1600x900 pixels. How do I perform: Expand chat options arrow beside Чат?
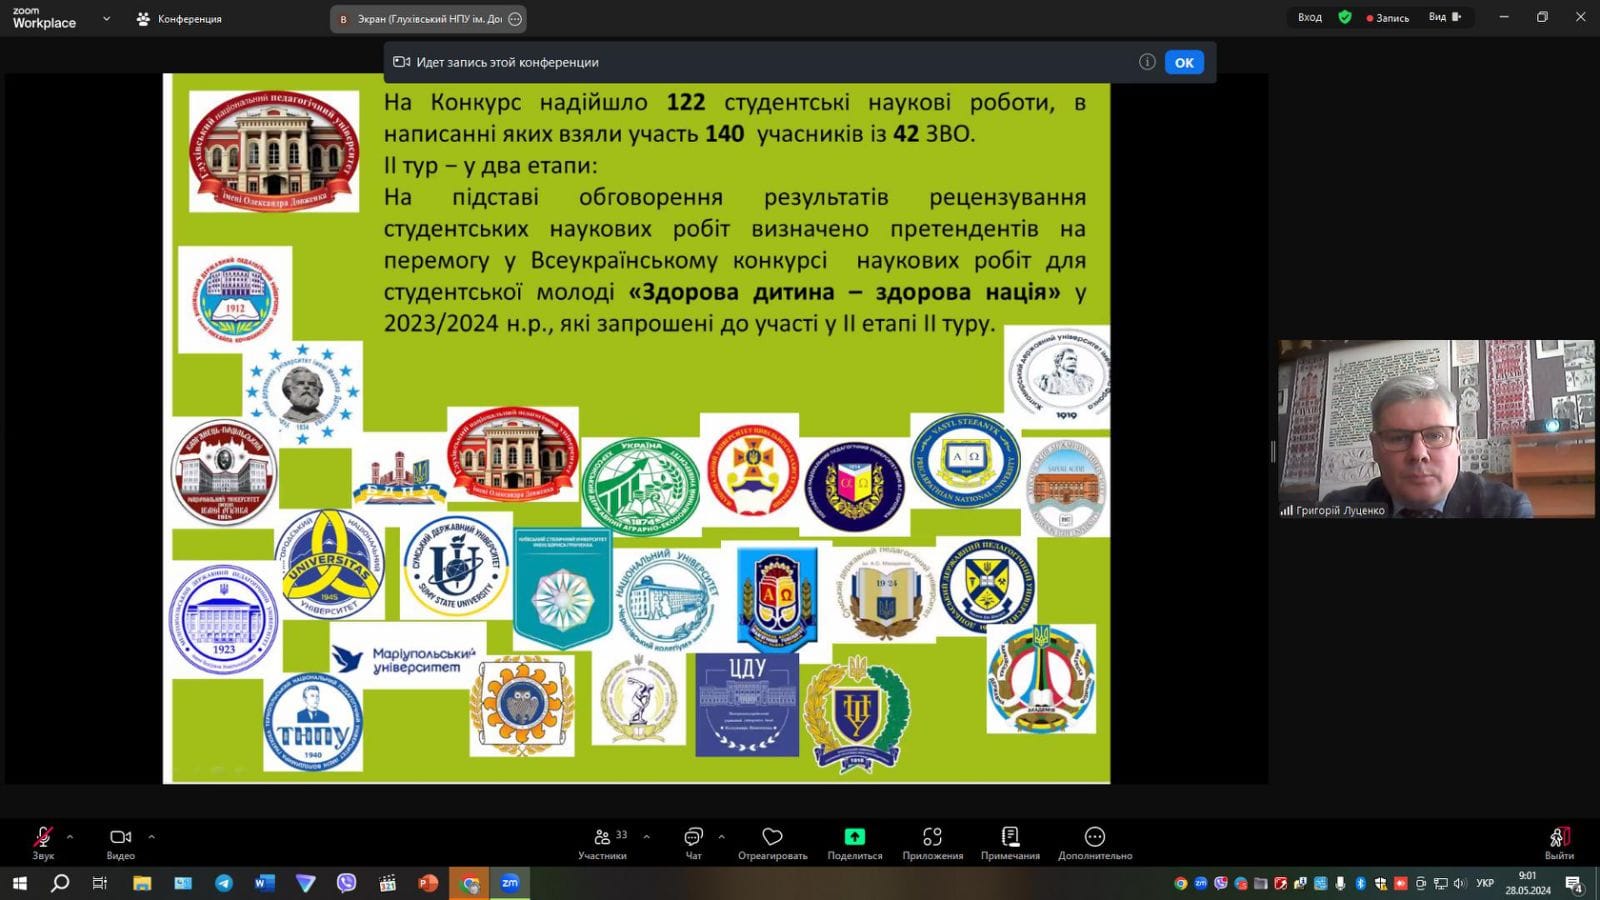pyautogui.click(x=721, y=836)
